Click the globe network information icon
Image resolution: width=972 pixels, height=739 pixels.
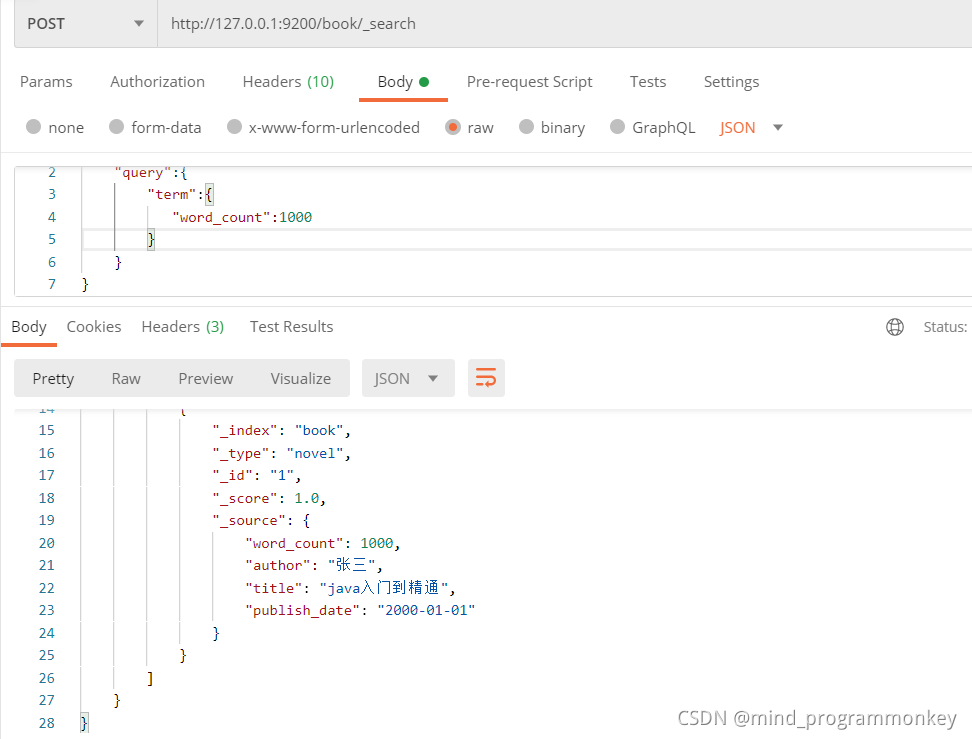pyautogui.click(x=895, y=327)
